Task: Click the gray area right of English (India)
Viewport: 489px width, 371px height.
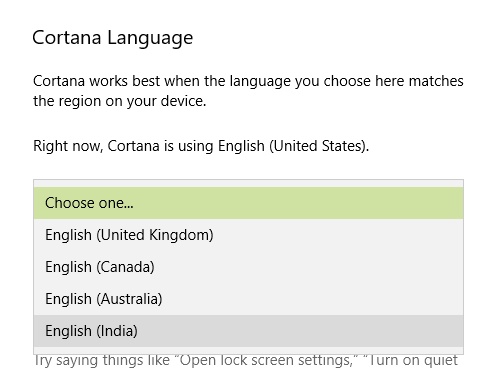Action: pos(300,331)
